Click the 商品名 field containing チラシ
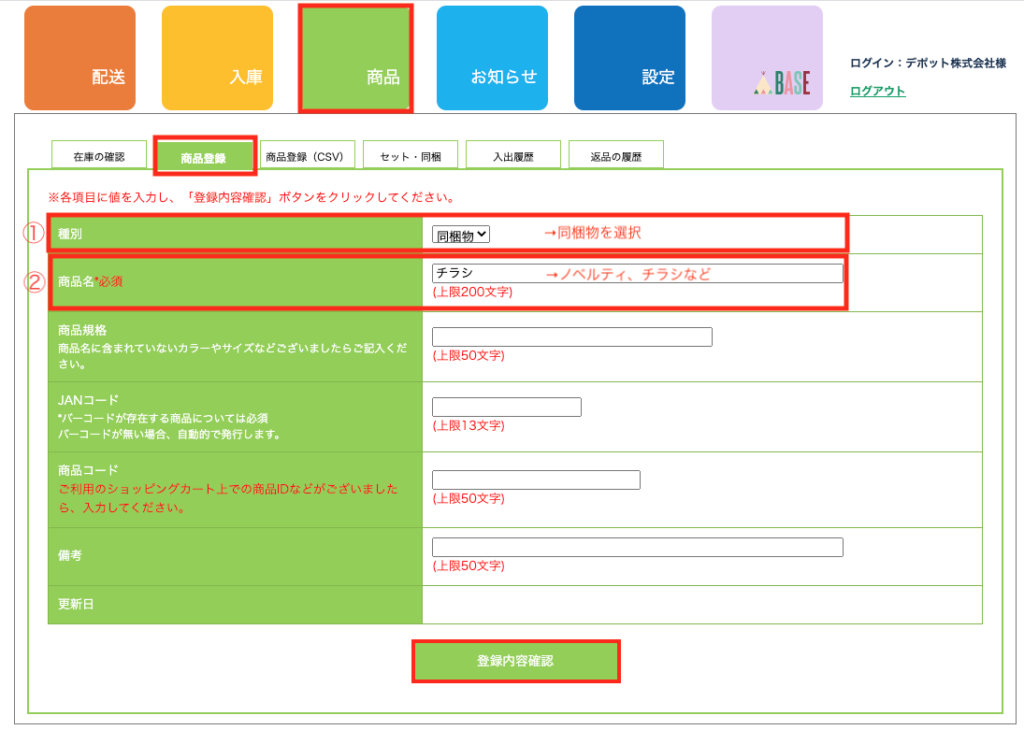The width and height of the screenshot is (1024, 730). 637,273
